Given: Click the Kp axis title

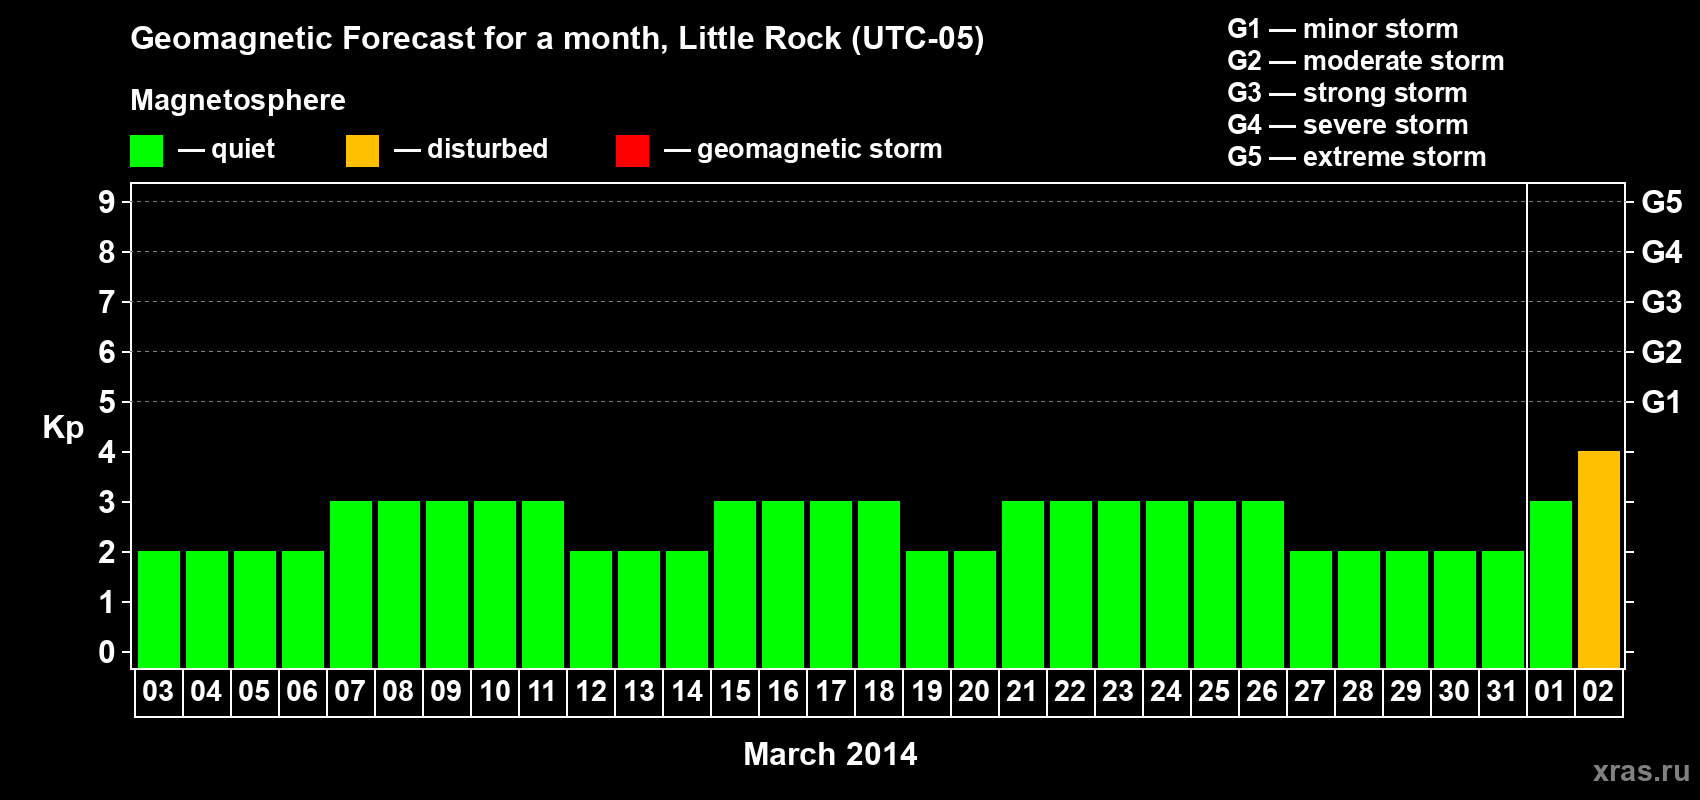Looking at the screenshot, I should coord(63,427).
